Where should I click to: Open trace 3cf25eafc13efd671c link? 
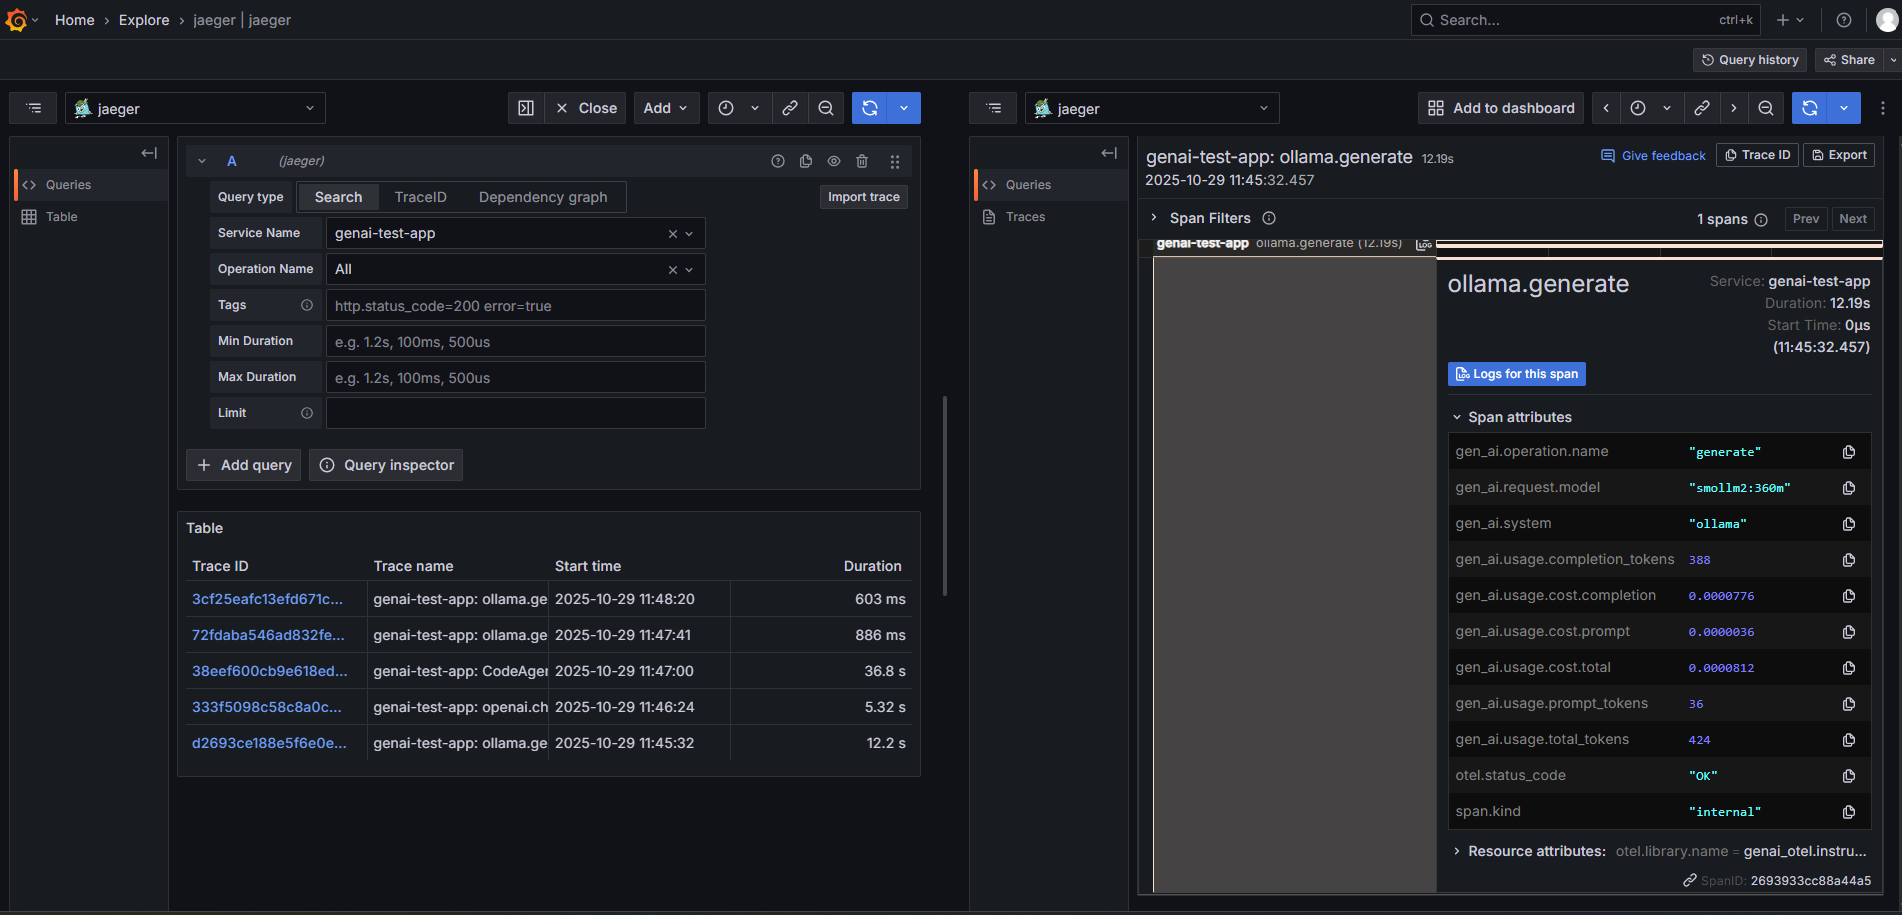coord(267,599)
